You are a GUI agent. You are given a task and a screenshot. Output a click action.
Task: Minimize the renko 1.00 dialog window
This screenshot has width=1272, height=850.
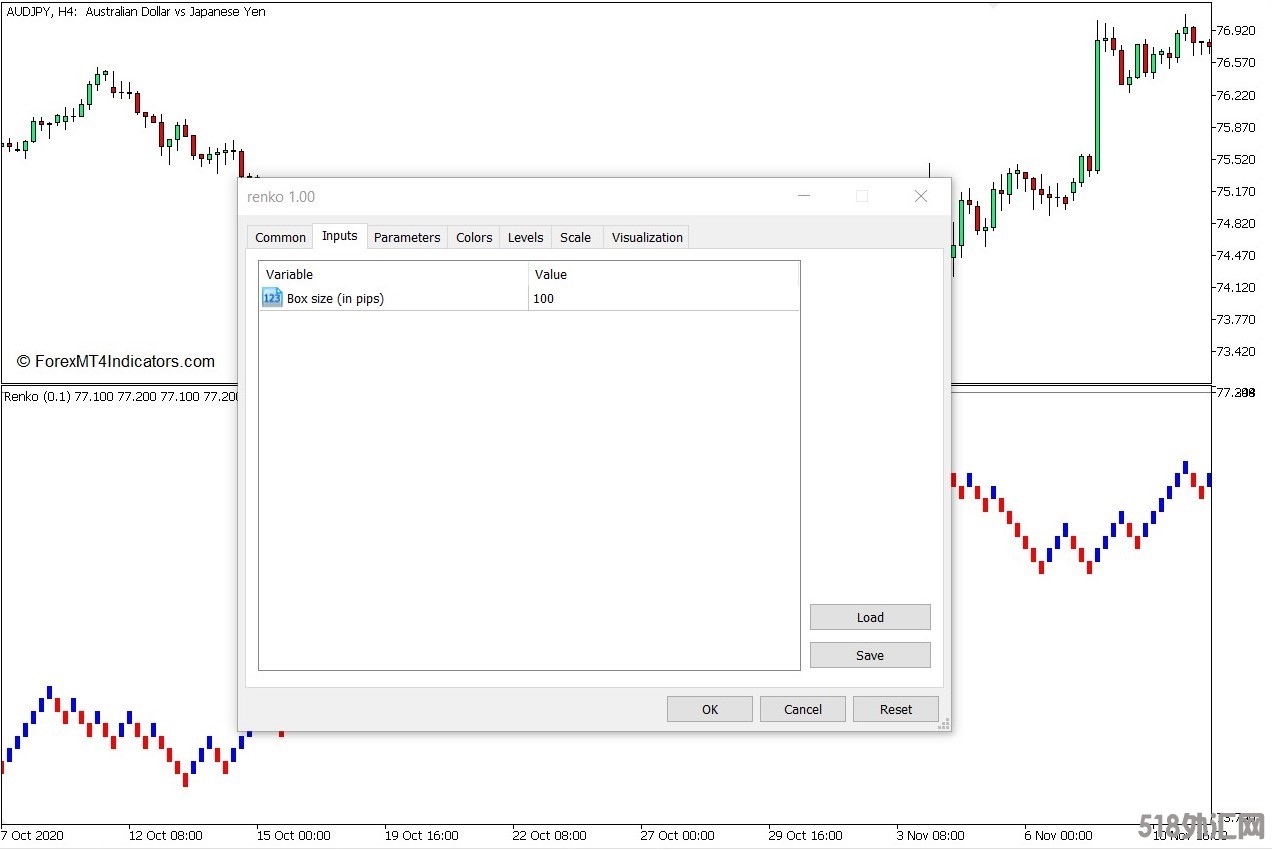(803, 196)
